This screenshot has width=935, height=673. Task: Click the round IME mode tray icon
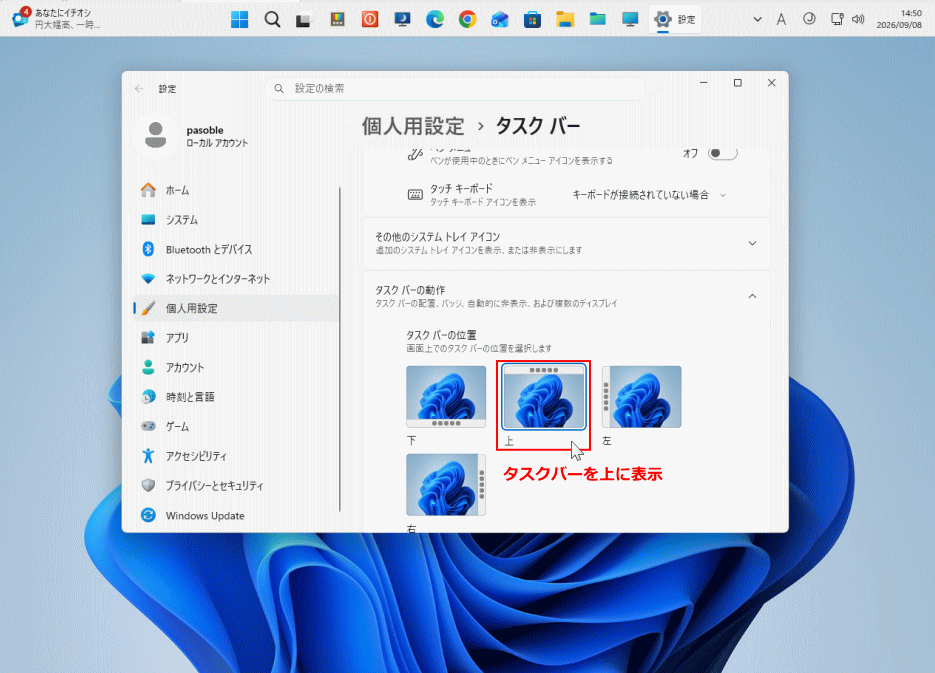point(809,19)
